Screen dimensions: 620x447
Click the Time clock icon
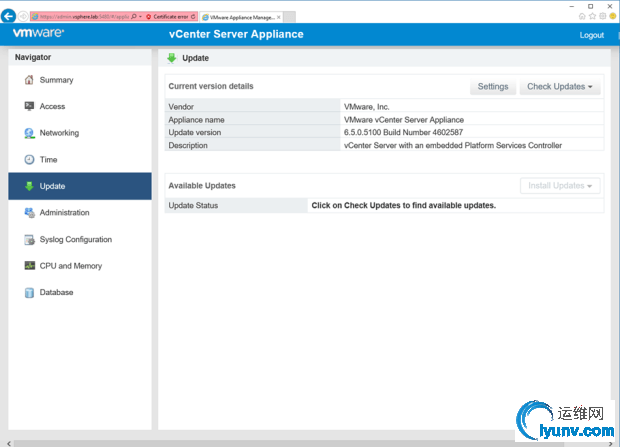tap(29, 159)
